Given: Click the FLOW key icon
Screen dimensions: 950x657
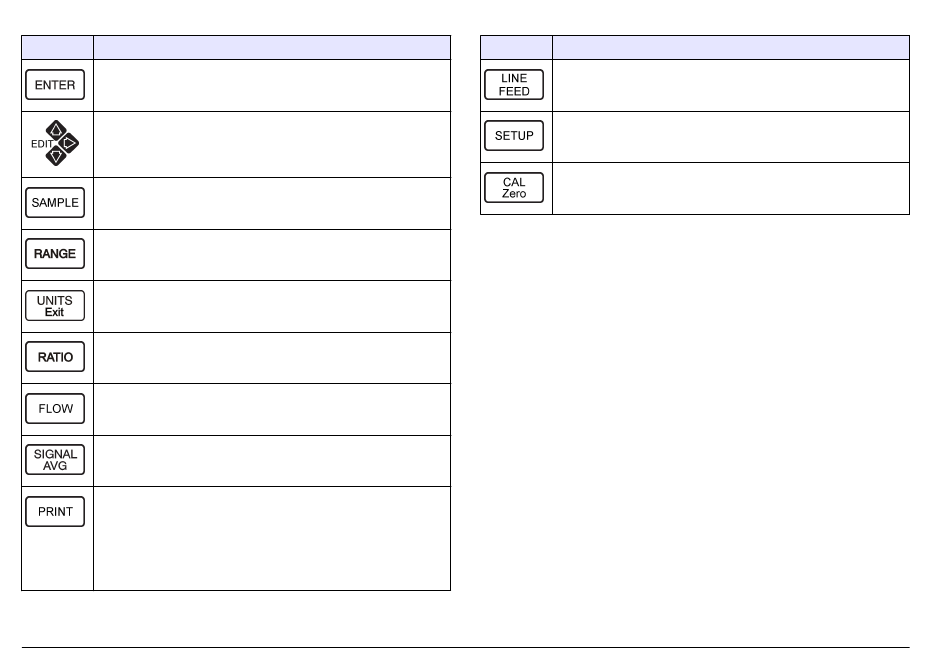Looking at the screenshot, I should click(x=55, y=409).
